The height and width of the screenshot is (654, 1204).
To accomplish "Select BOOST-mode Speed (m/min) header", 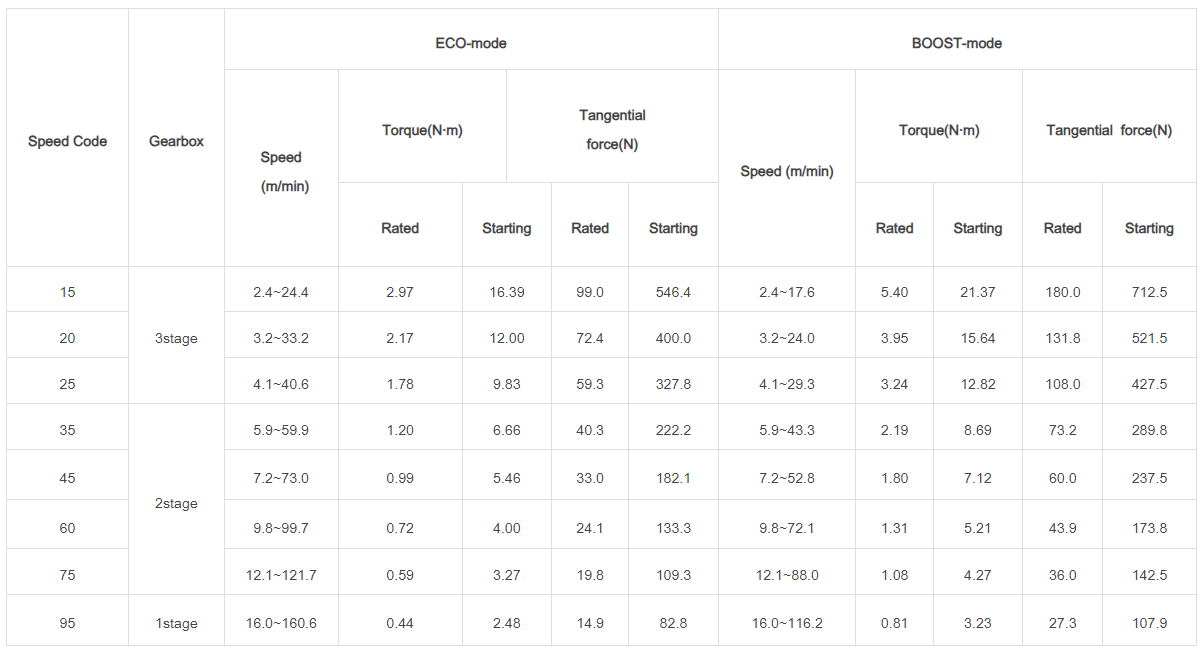I will 786,171.
